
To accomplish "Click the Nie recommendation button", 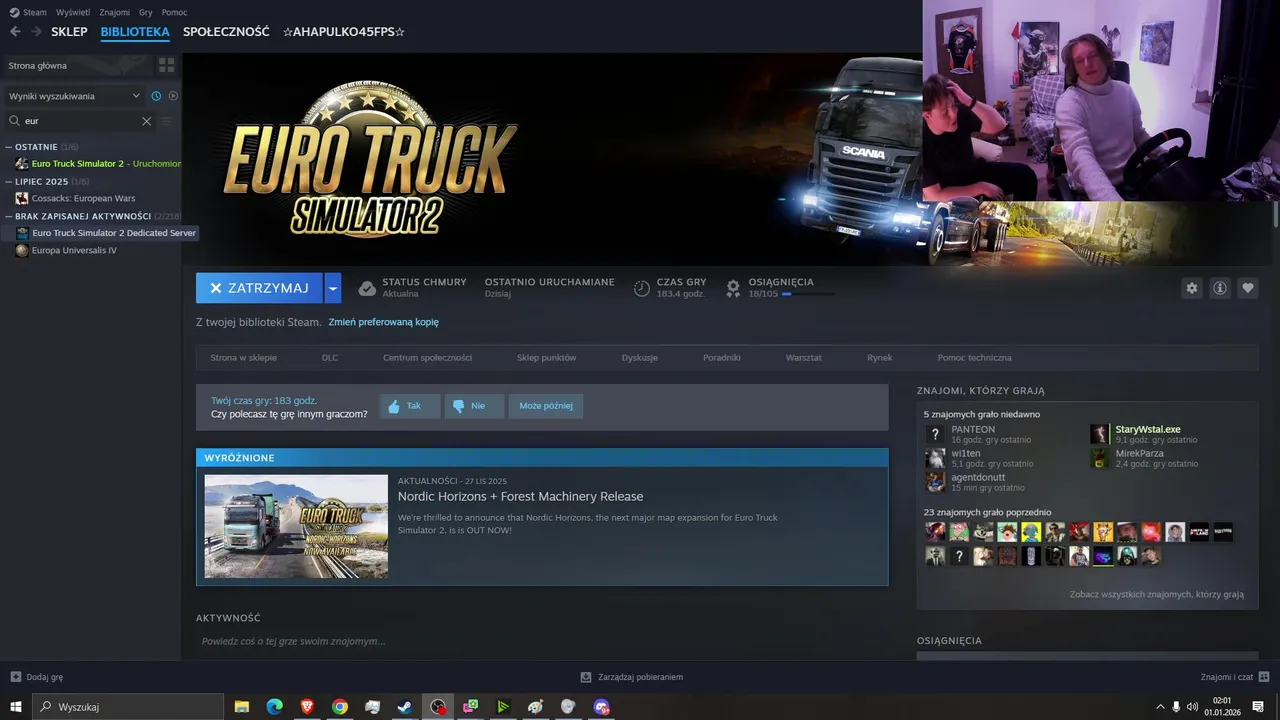I will pyautogui.click(x=474, y=406).
